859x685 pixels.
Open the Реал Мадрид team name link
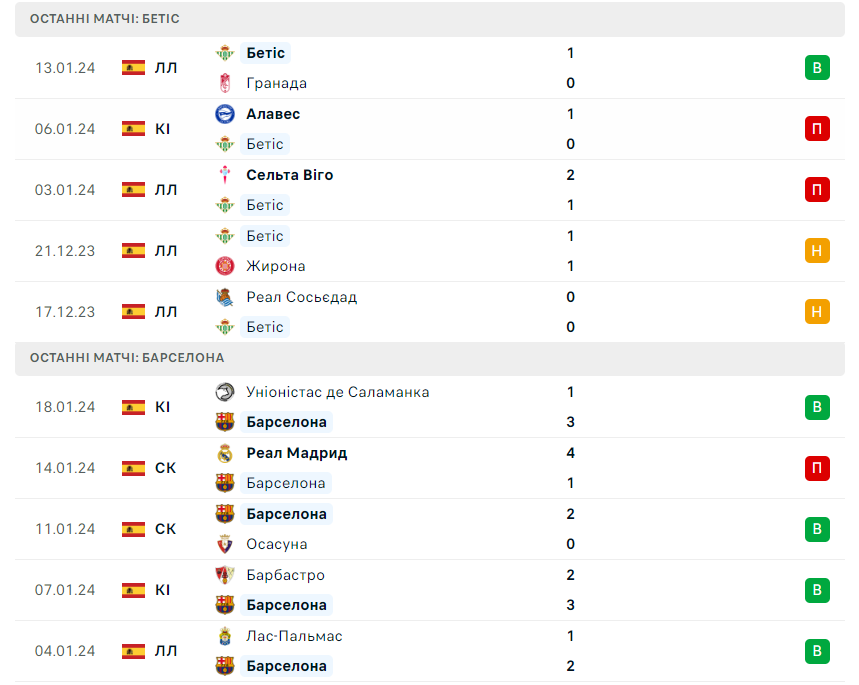(296, 453)
